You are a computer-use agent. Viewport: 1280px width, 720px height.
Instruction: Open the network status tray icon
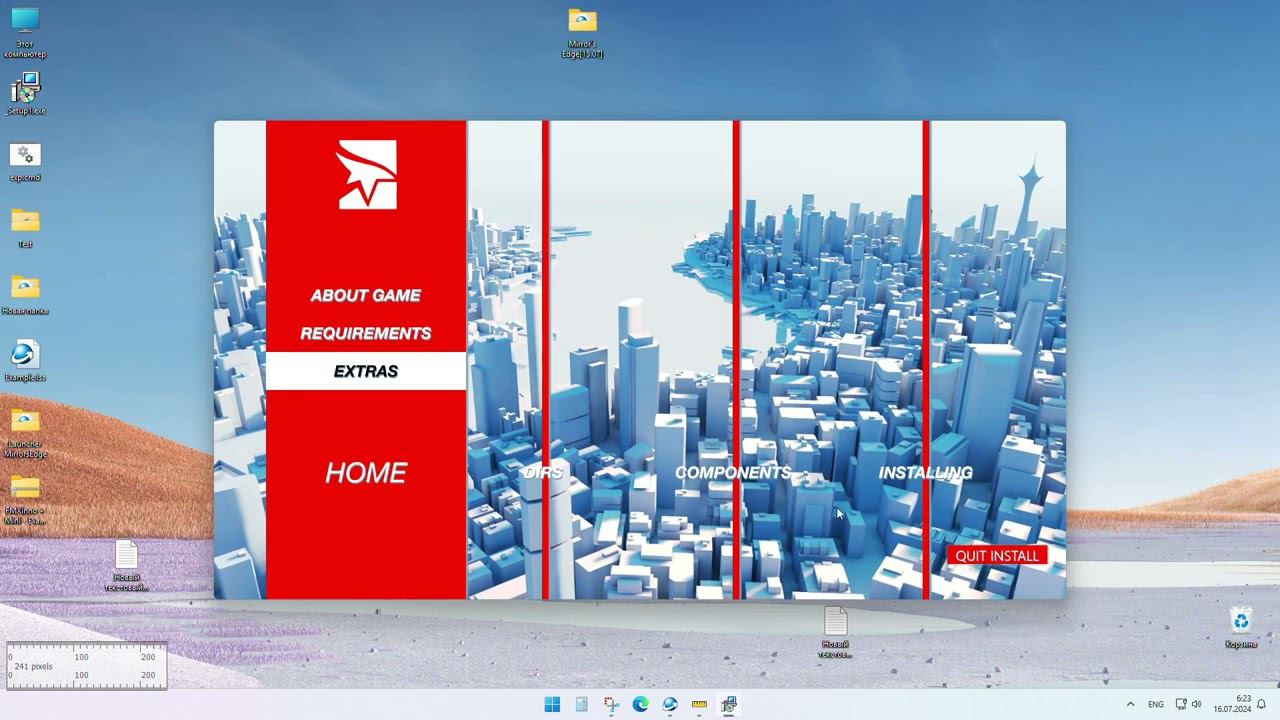(1181, 704)
